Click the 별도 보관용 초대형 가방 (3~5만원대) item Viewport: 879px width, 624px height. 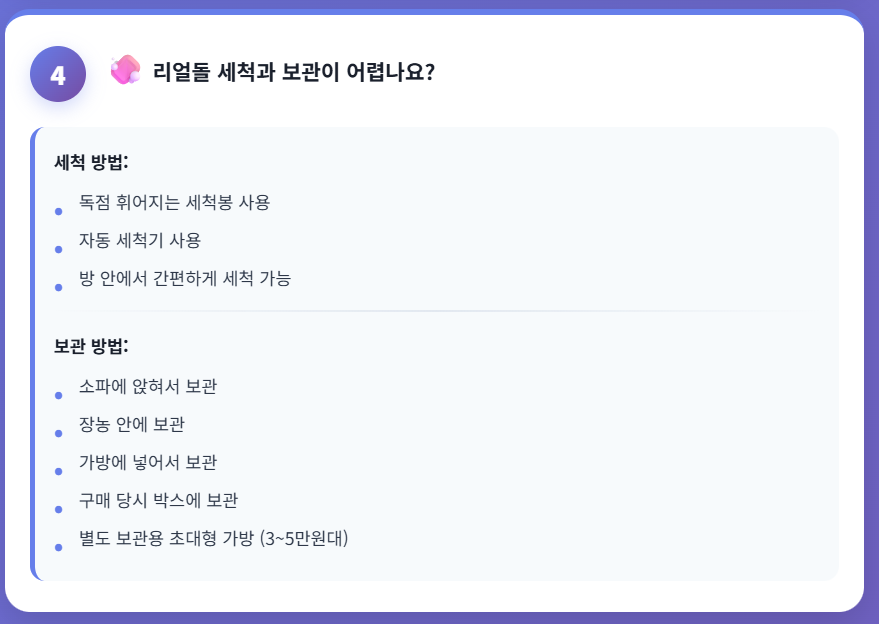click(213, 538)
